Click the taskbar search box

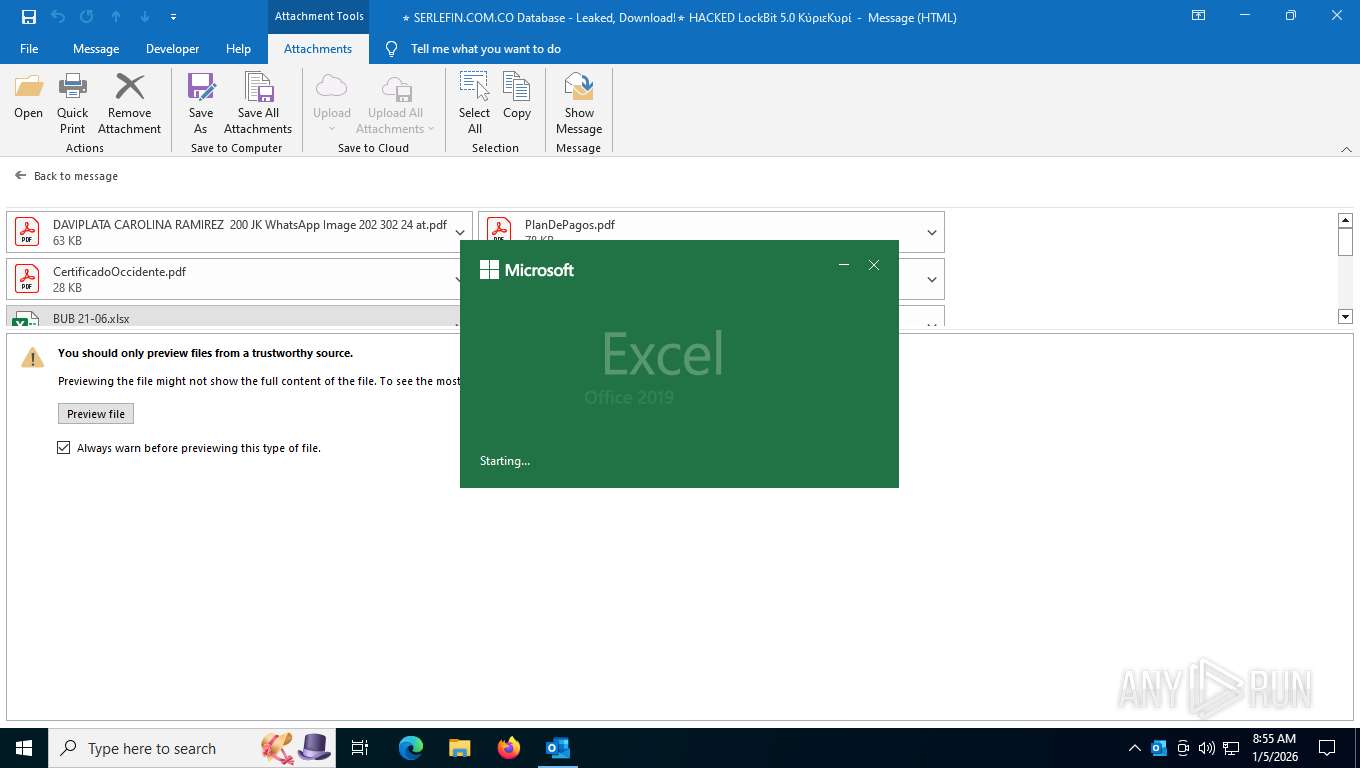192,748
